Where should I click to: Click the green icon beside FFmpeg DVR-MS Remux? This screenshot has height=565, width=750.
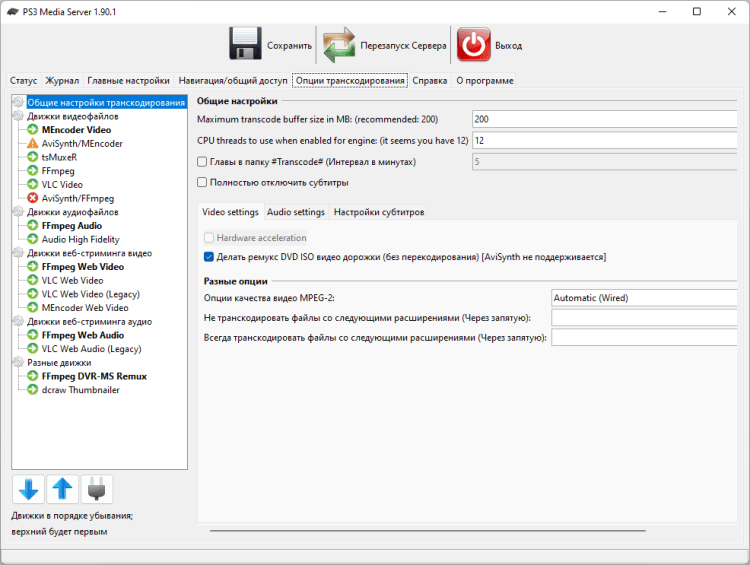(x=33, y=376)
